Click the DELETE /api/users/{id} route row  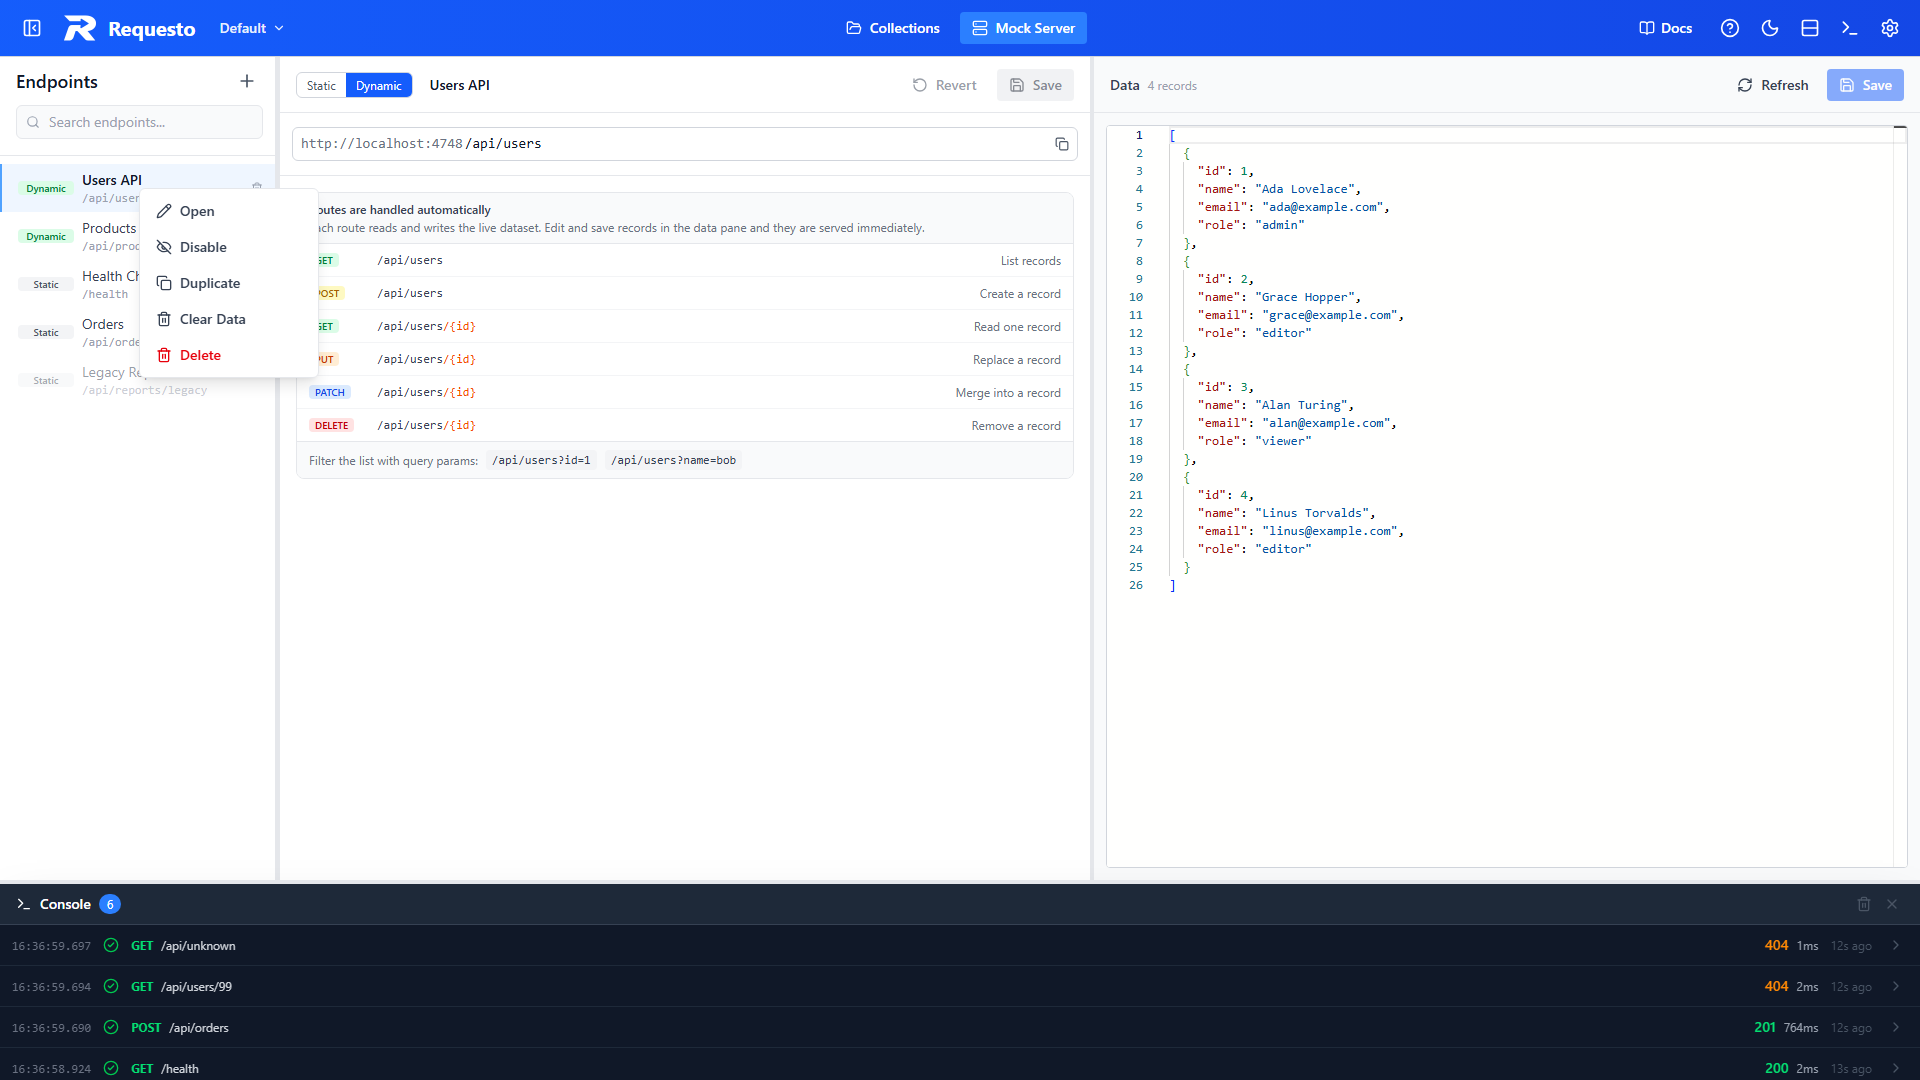pos(685,425)
